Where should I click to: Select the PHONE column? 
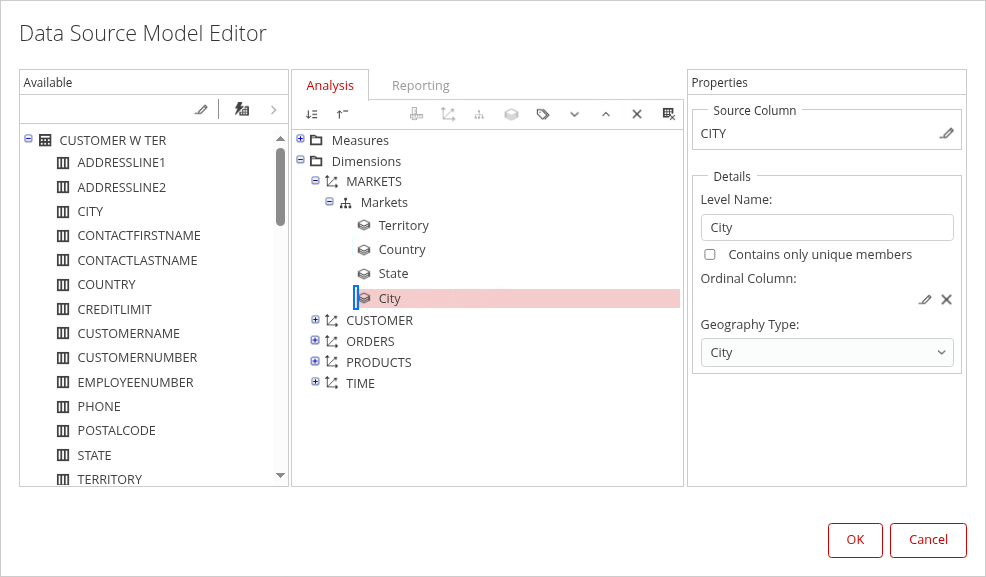point(99,407)
